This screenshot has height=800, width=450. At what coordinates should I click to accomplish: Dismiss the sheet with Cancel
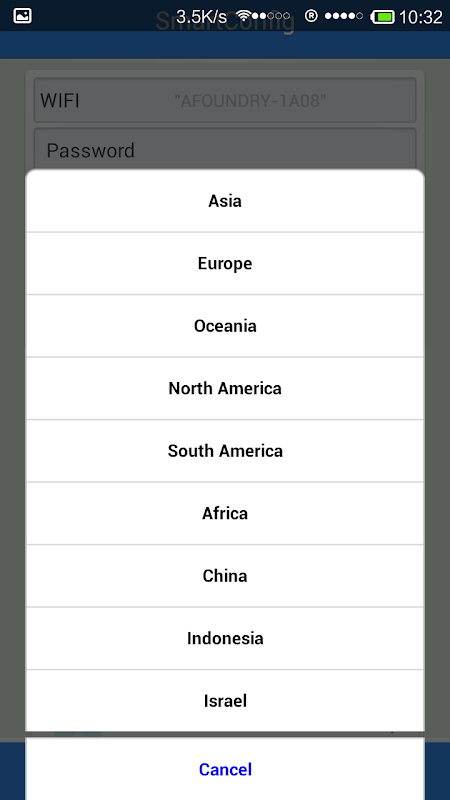[225, 769]
